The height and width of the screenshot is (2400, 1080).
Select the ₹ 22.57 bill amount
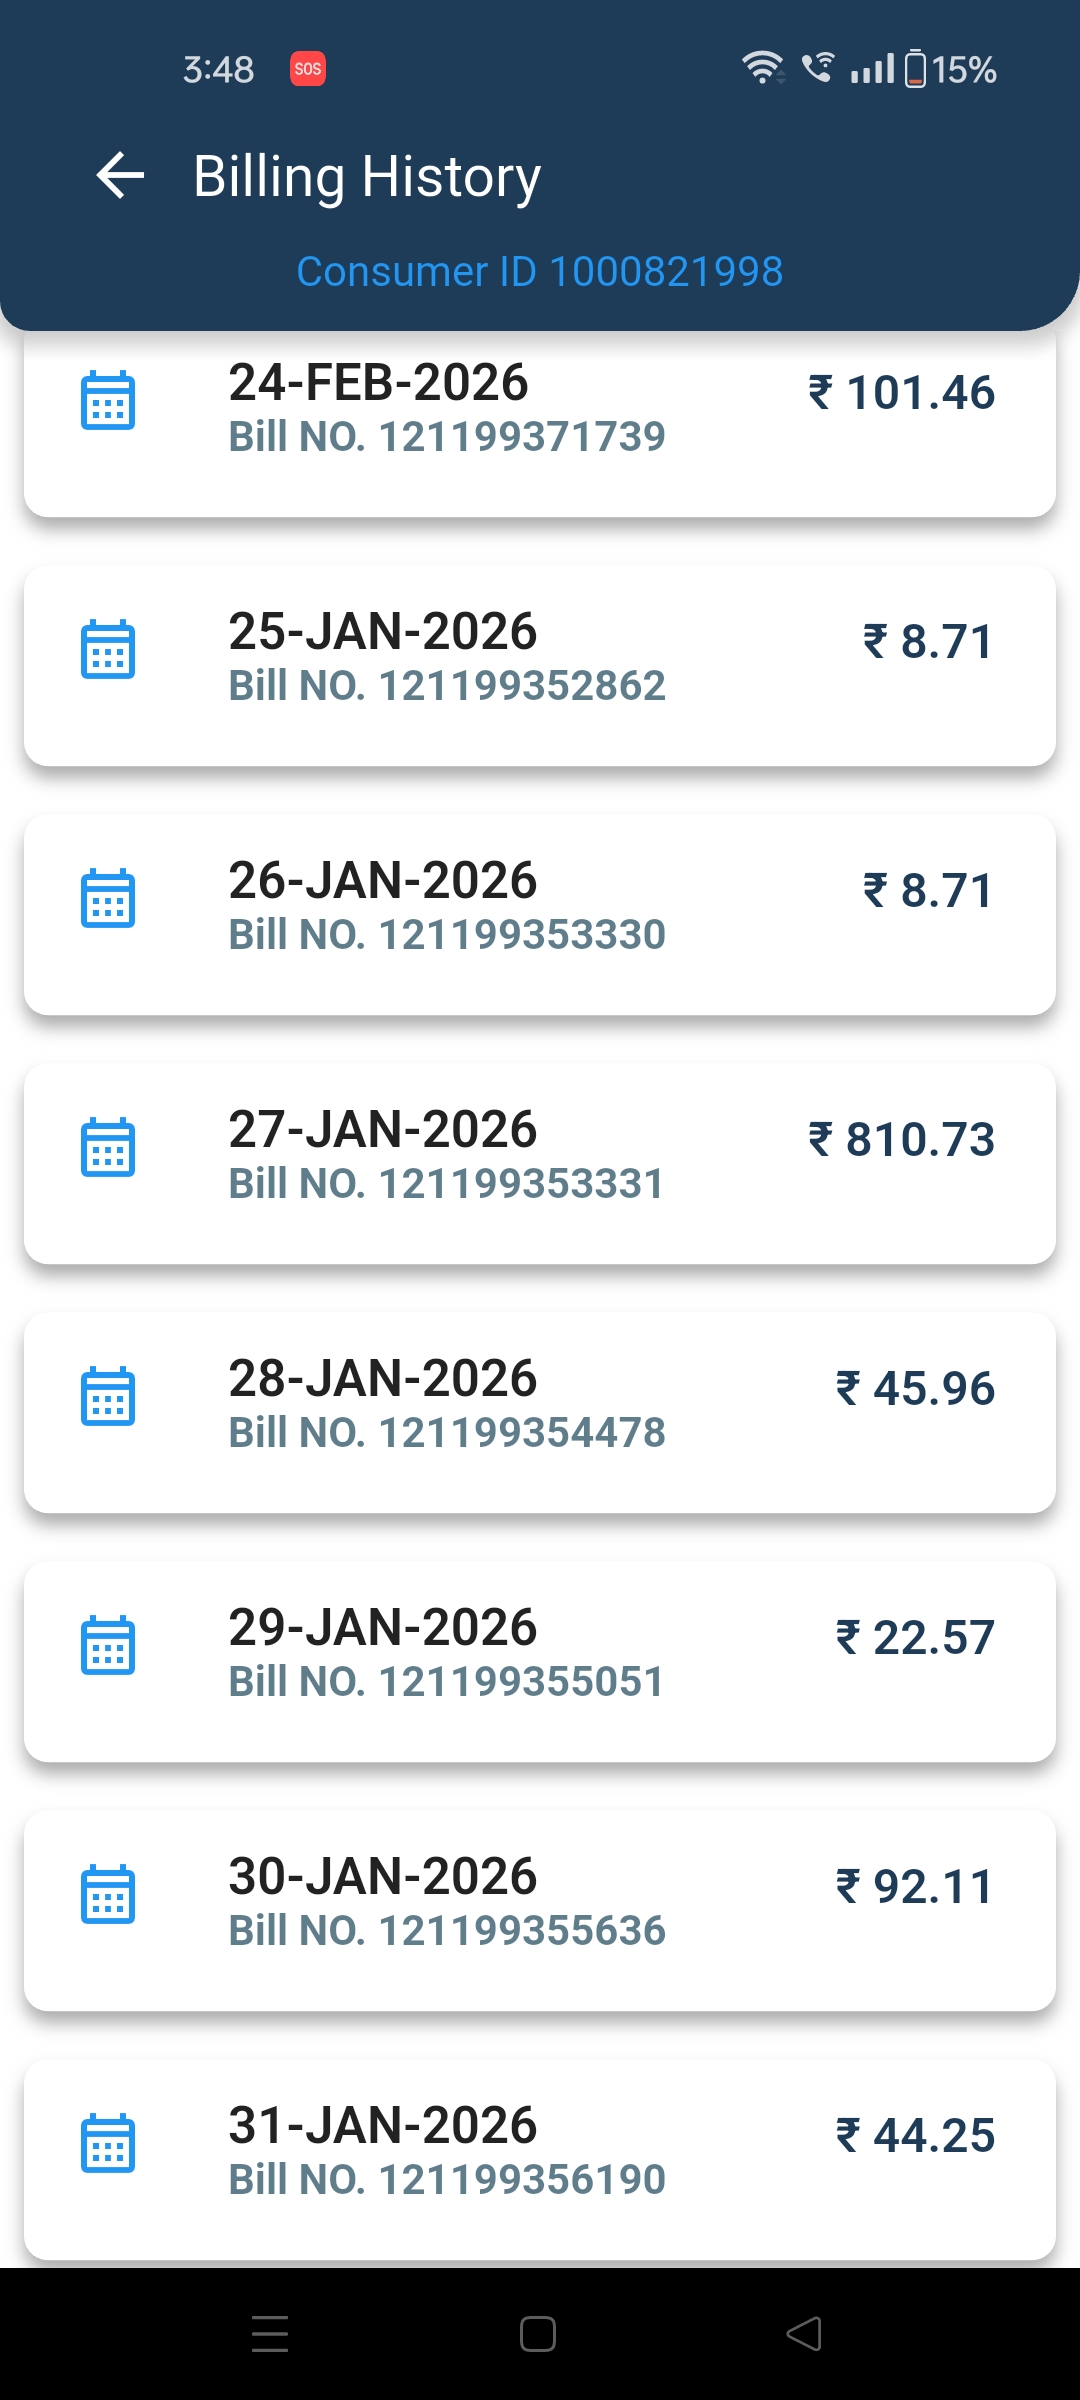(x=915, y=1638)
